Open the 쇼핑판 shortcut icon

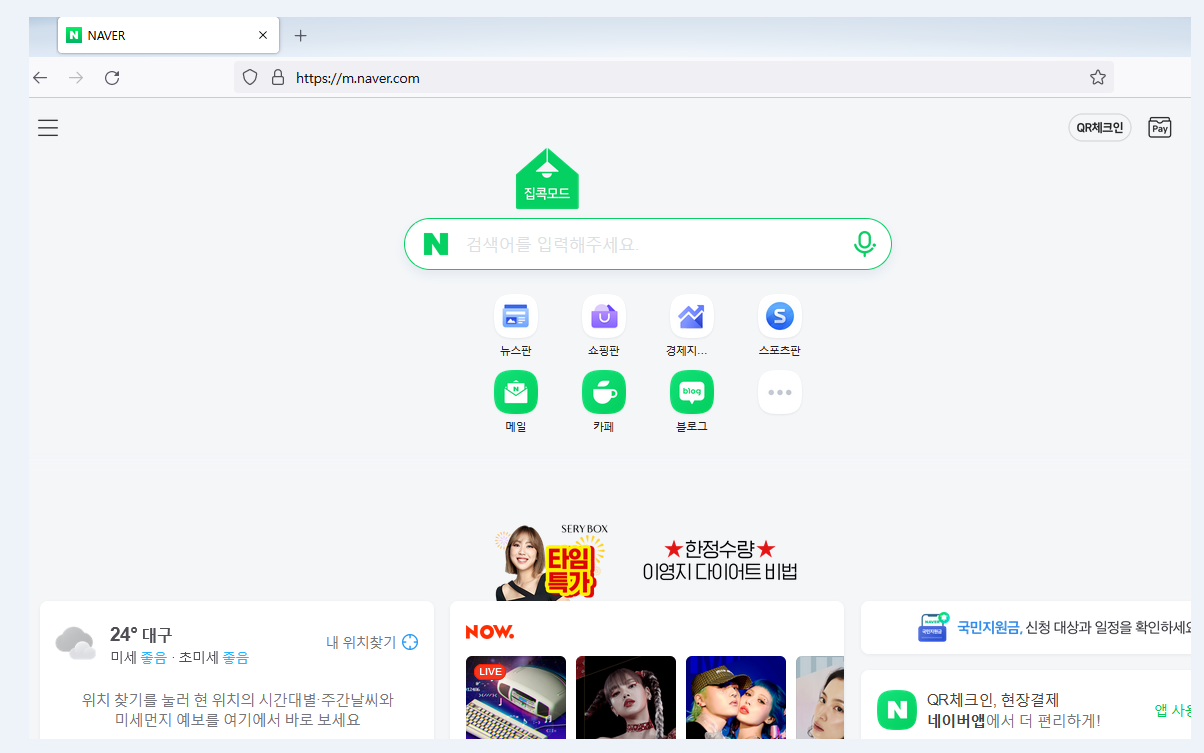[x=604, y=316]
